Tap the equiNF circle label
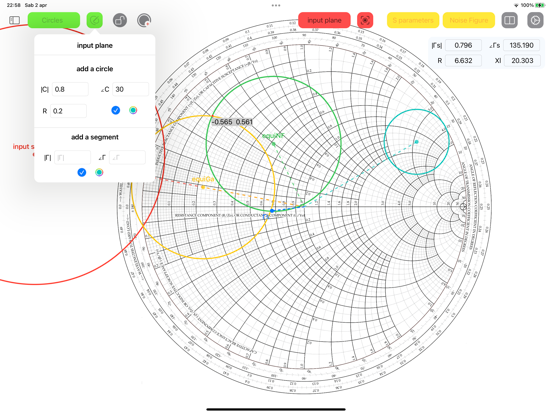The height and width of the screenshot is (414, 552). [273, 136]
